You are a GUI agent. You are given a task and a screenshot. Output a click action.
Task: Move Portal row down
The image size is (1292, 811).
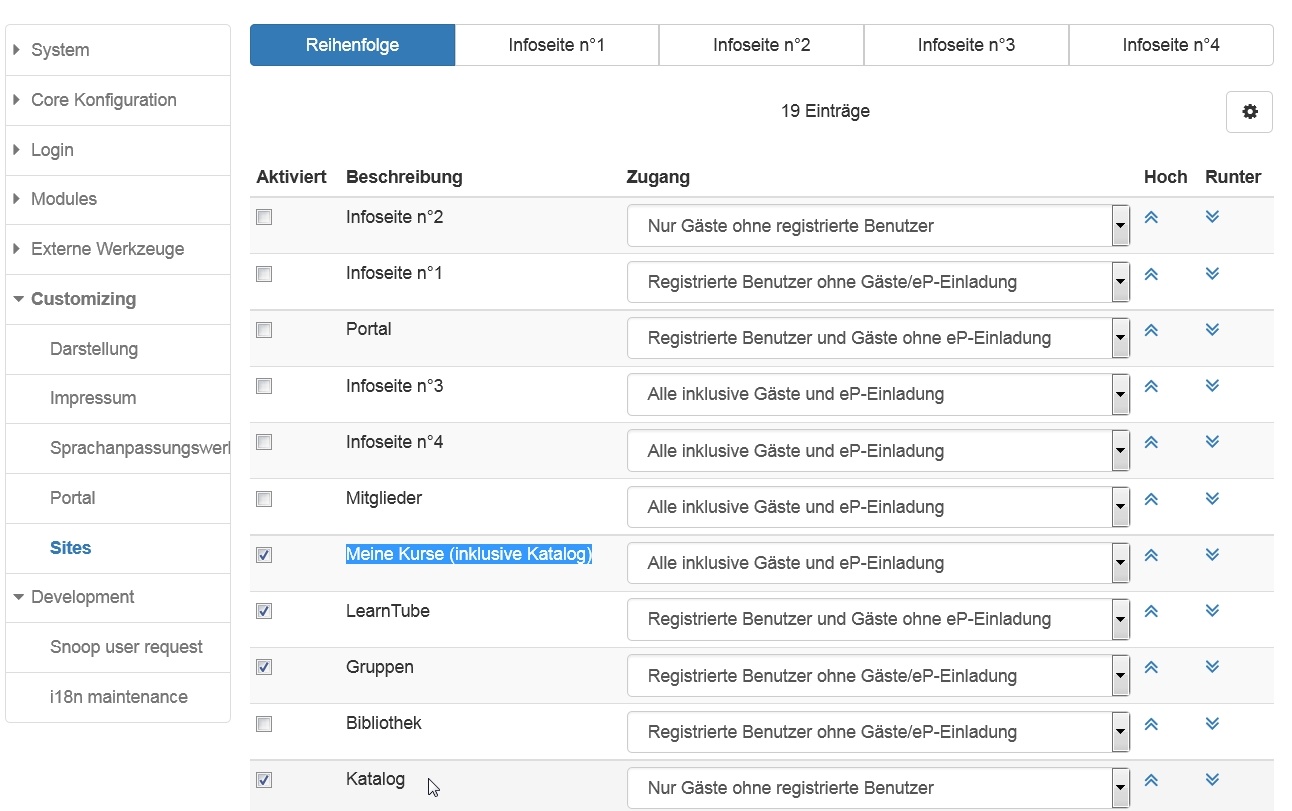(1212, 329)
